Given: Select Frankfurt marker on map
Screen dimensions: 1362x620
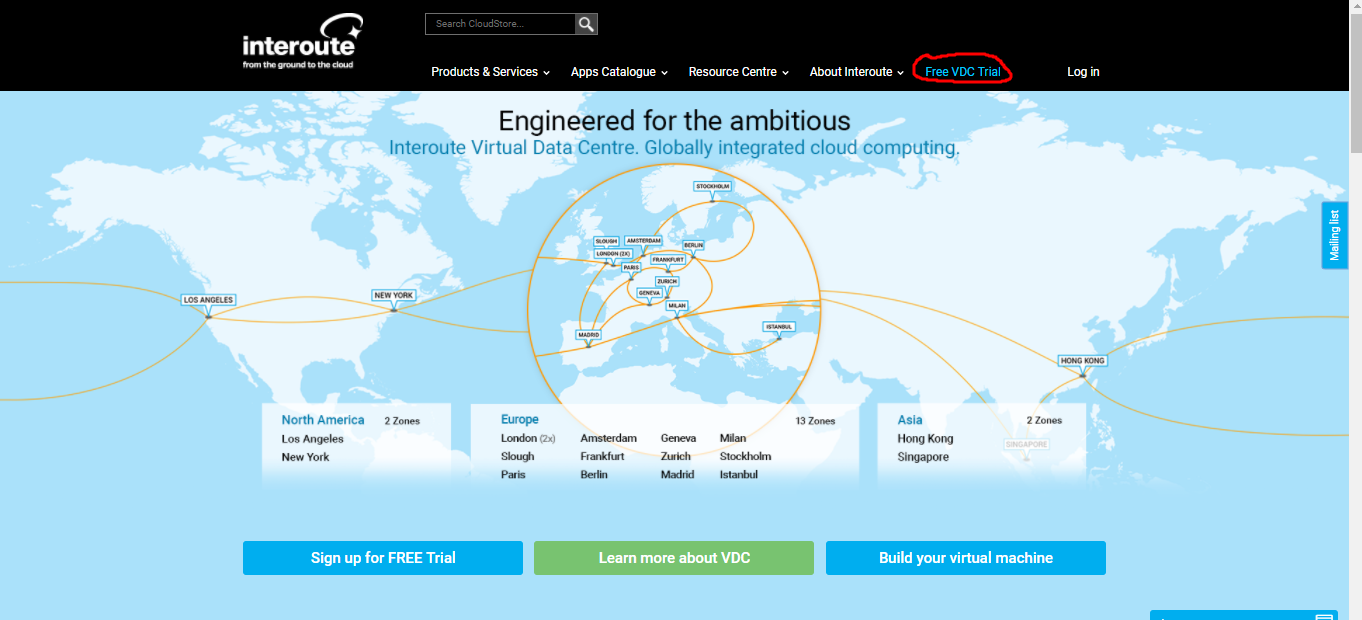Looking at the screenshot, I should point(668,260).
